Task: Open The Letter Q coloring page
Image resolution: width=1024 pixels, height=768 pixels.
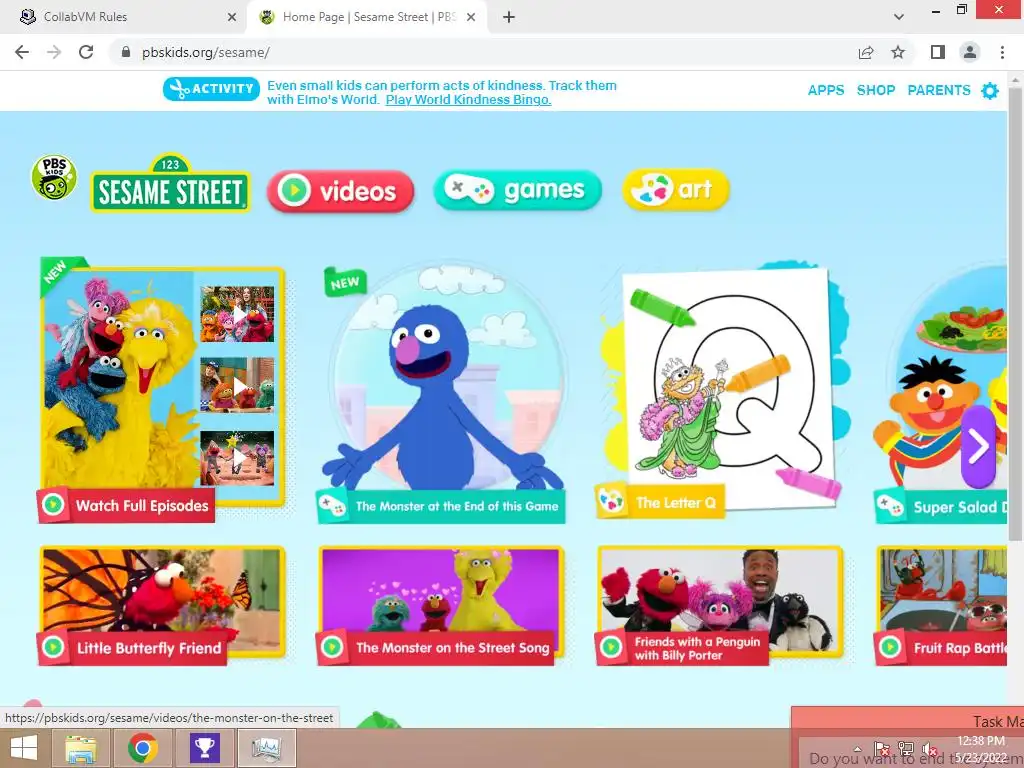Action: pos(722,392)
